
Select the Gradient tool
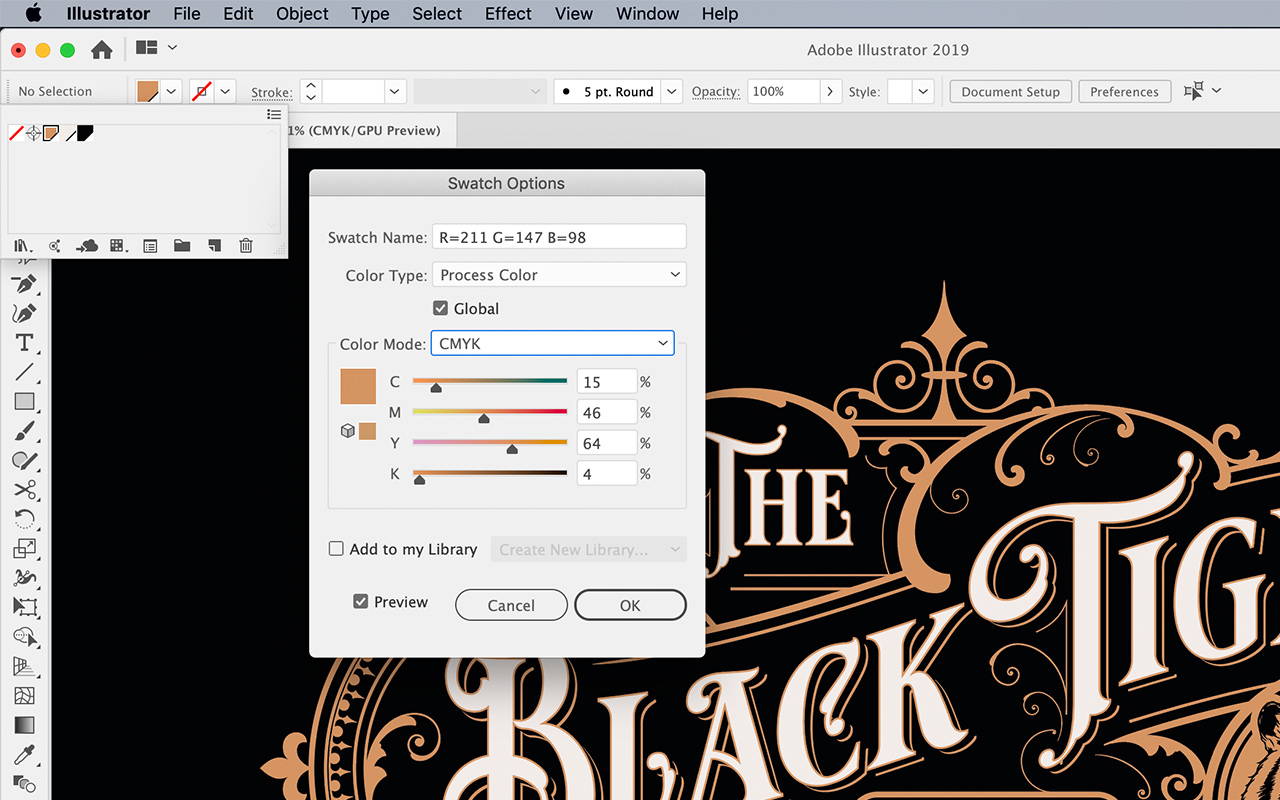pyautogui.click(x=25, y=725)
